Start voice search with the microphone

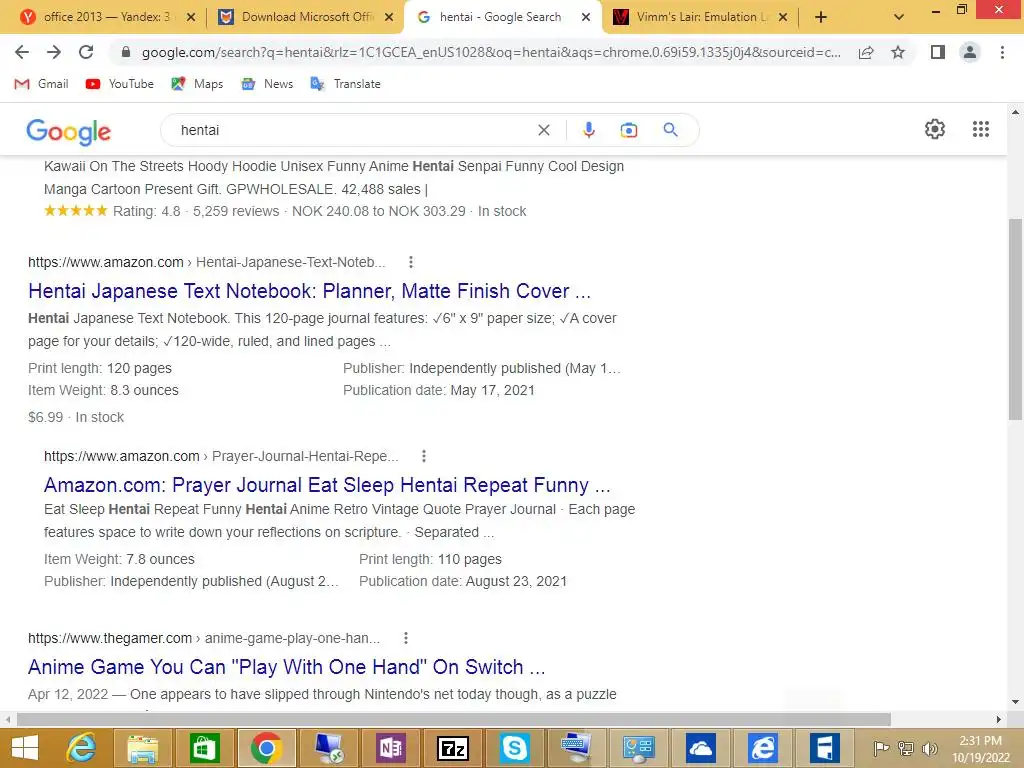pyautogui.click(x=588, y=130)
